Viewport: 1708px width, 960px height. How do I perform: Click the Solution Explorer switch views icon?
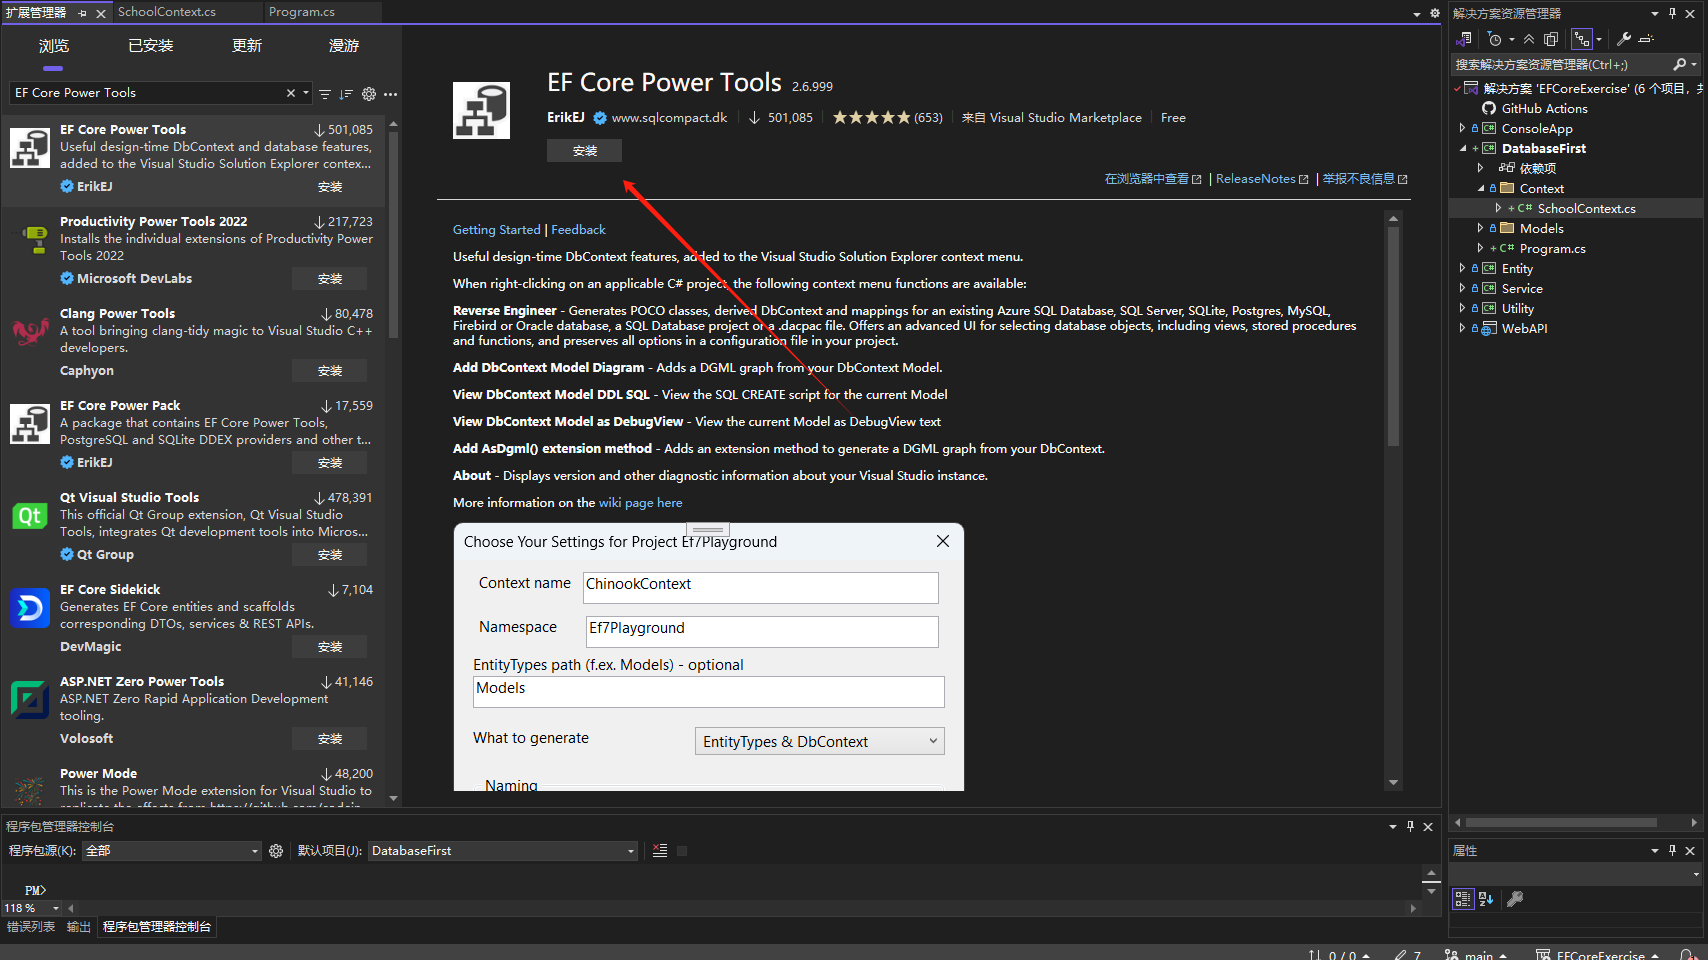[x=1464, y=39]
